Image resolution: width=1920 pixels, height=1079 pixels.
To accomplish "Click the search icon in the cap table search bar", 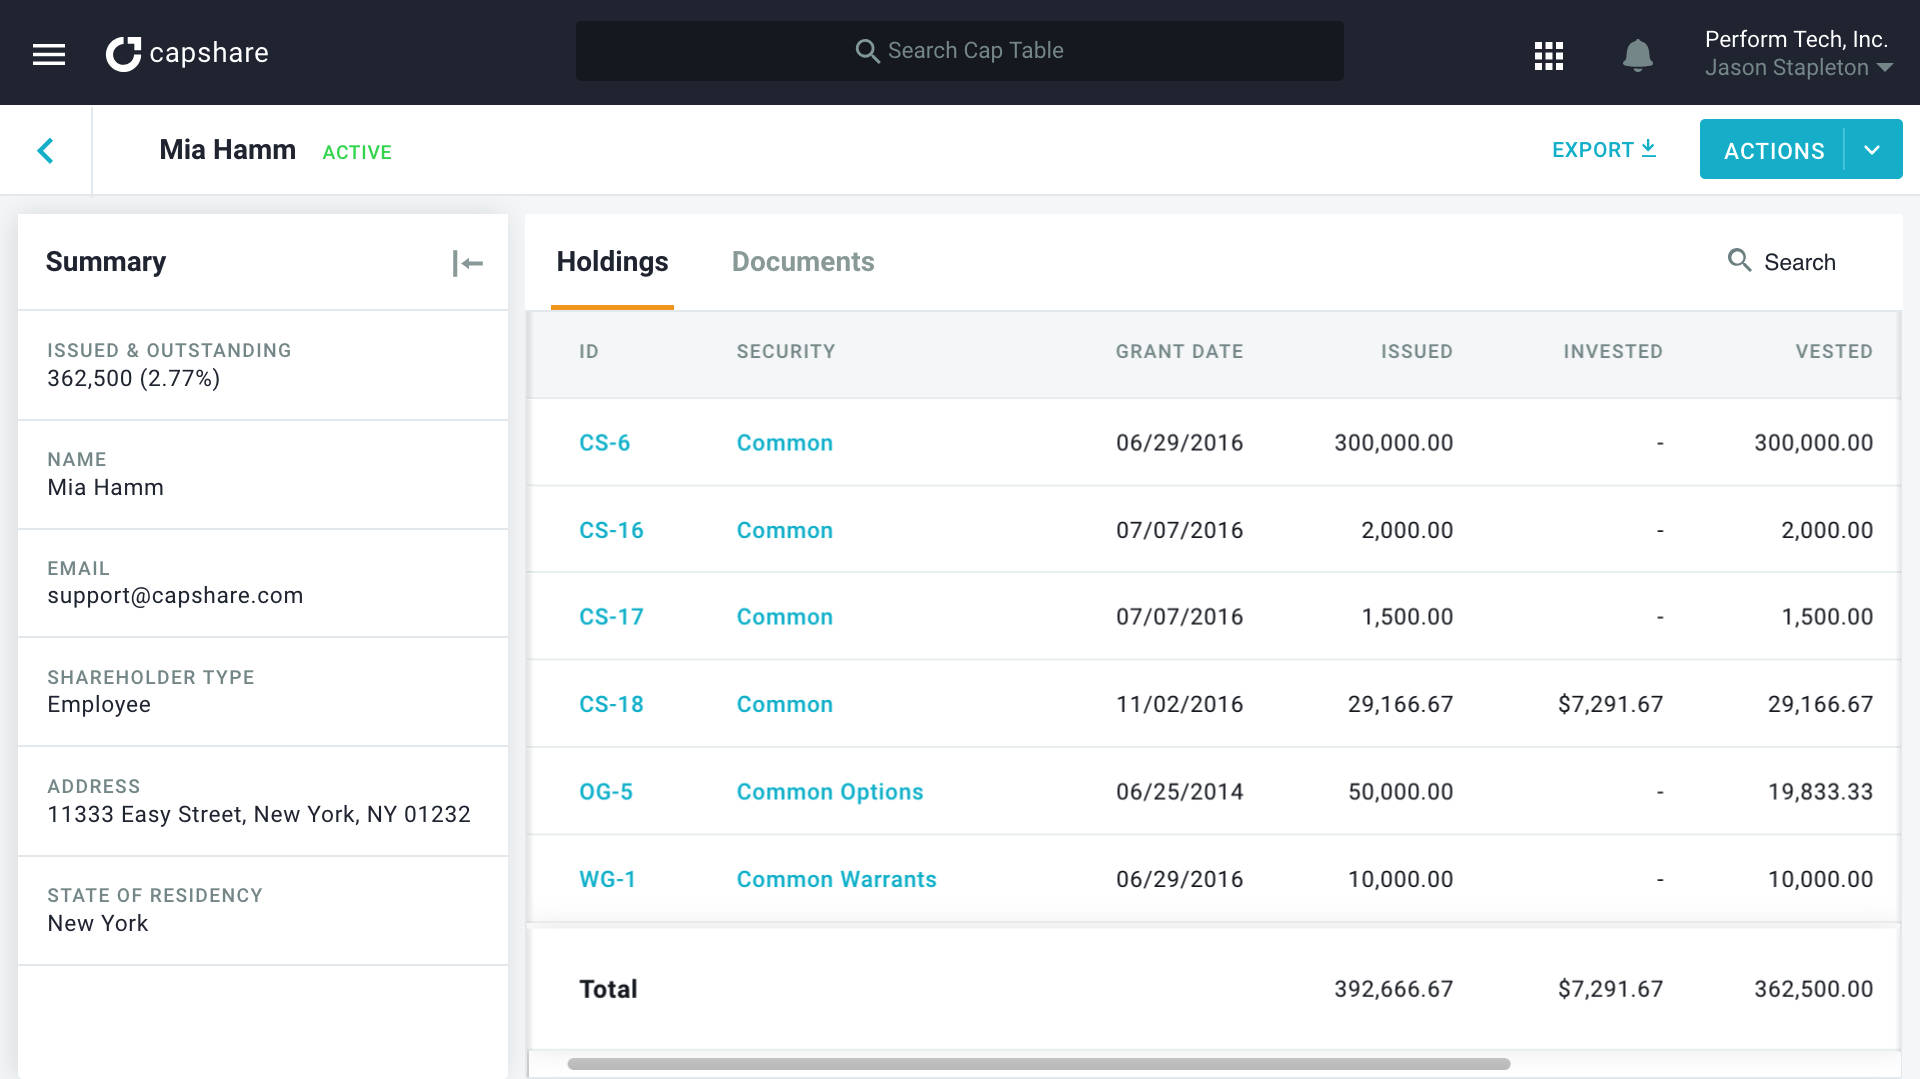I will [866, 50].
